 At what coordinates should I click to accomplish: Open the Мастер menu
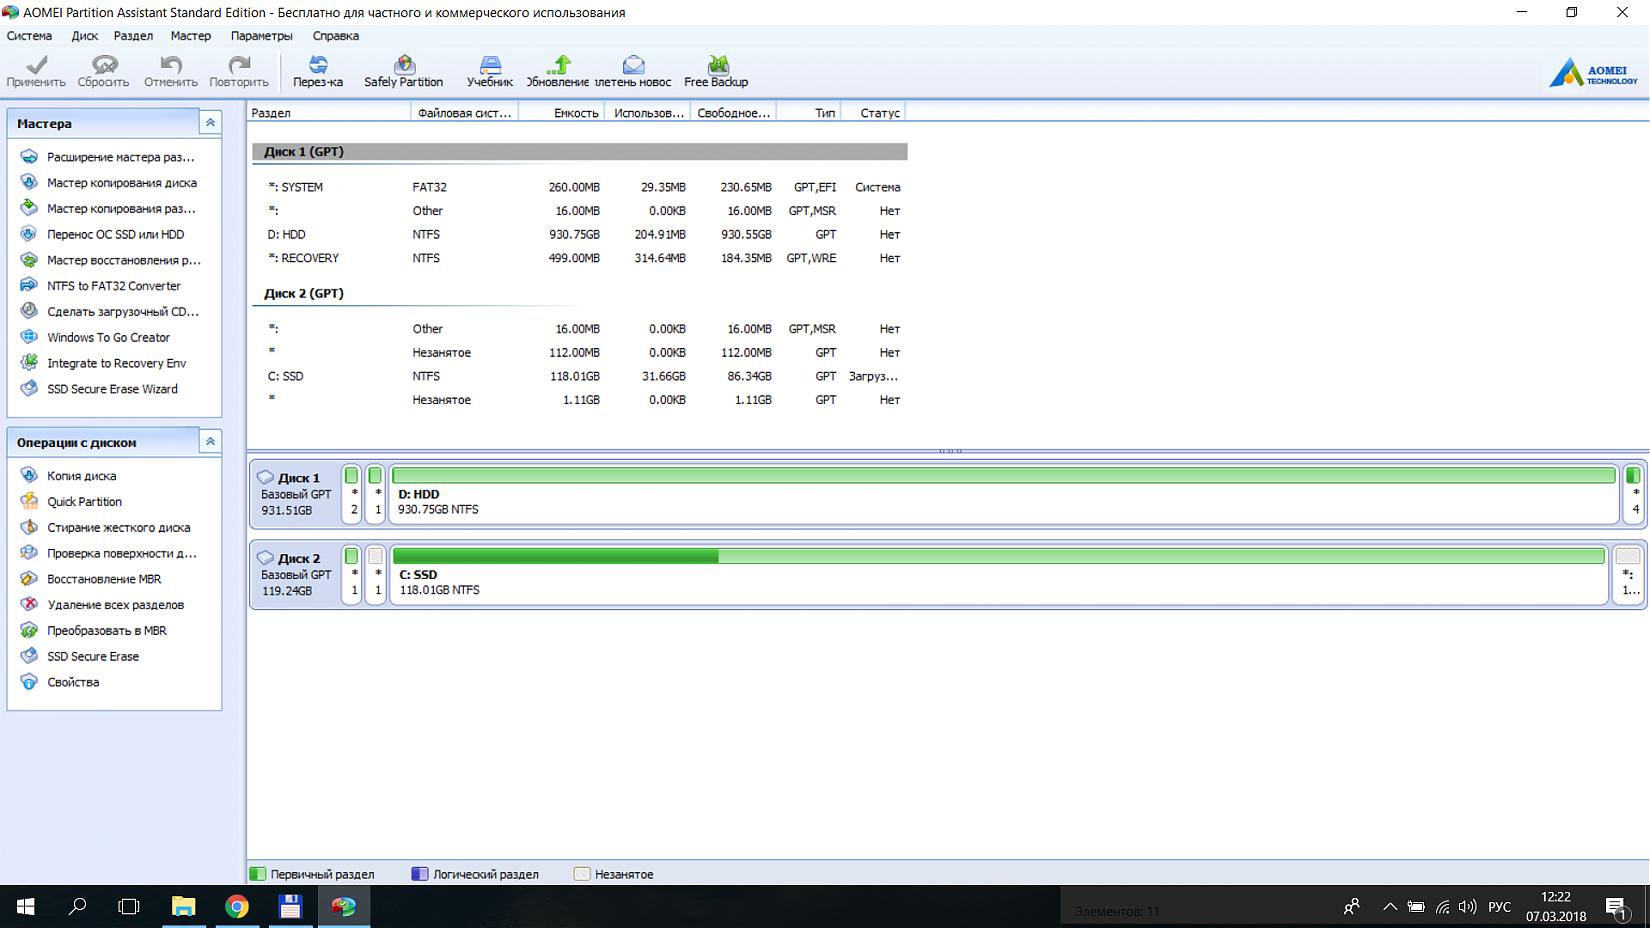[191, 36]
